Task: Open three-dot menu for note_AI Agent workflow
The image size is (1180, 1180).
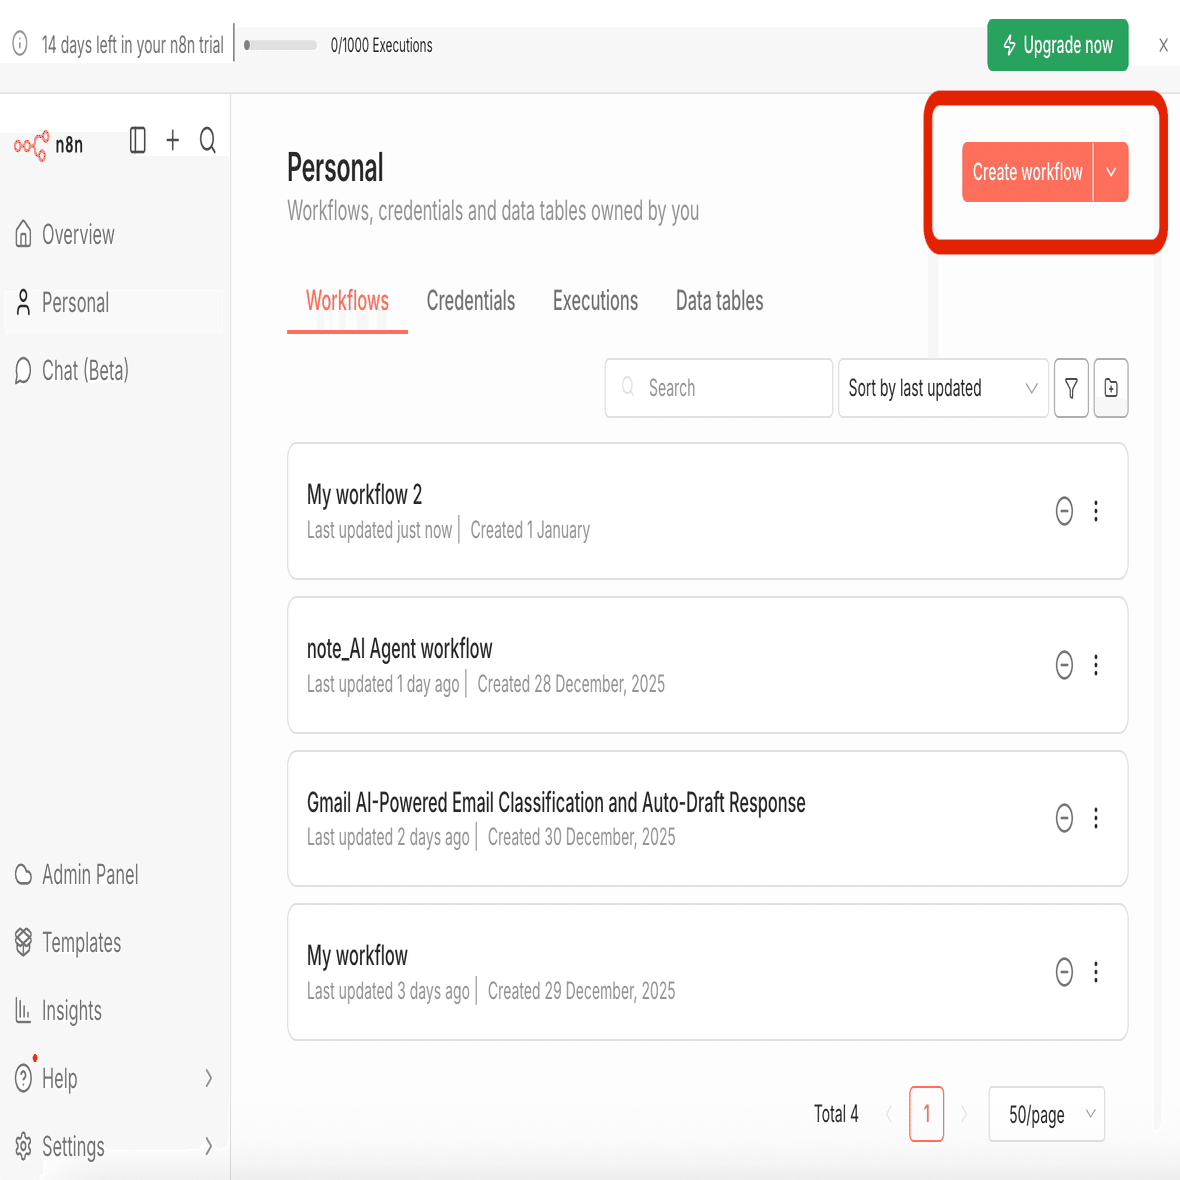Action: [1096, 665]
